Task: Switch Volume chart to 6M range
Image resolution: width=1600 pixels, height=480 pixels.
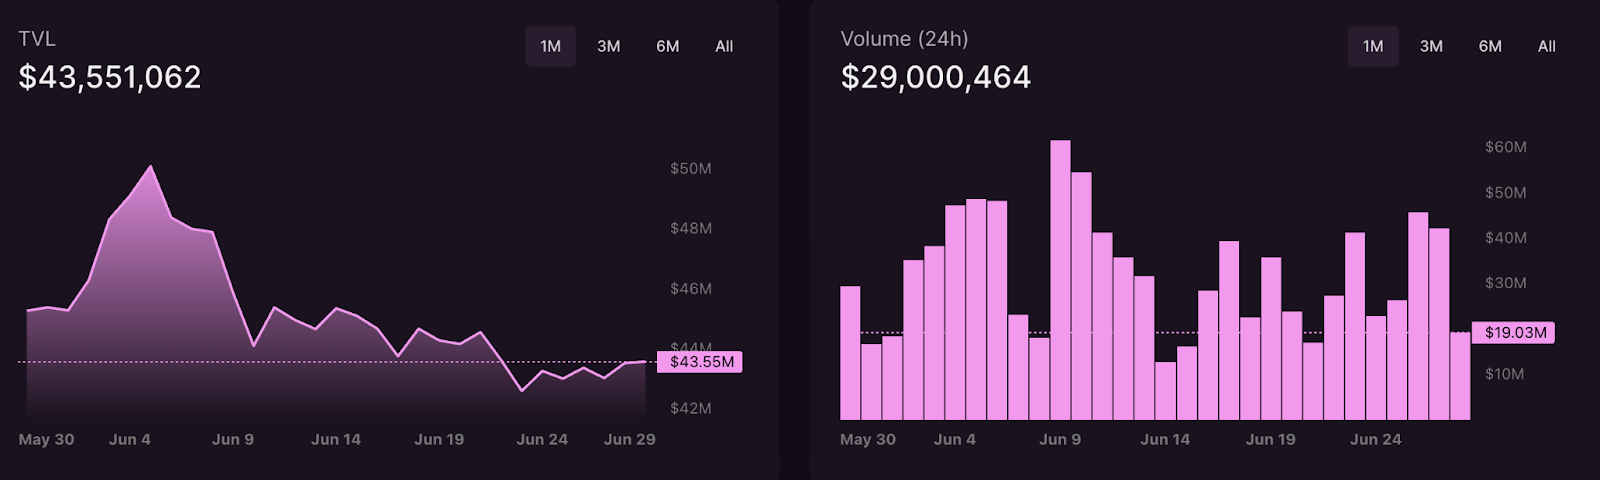Action: coord(1490,46)
